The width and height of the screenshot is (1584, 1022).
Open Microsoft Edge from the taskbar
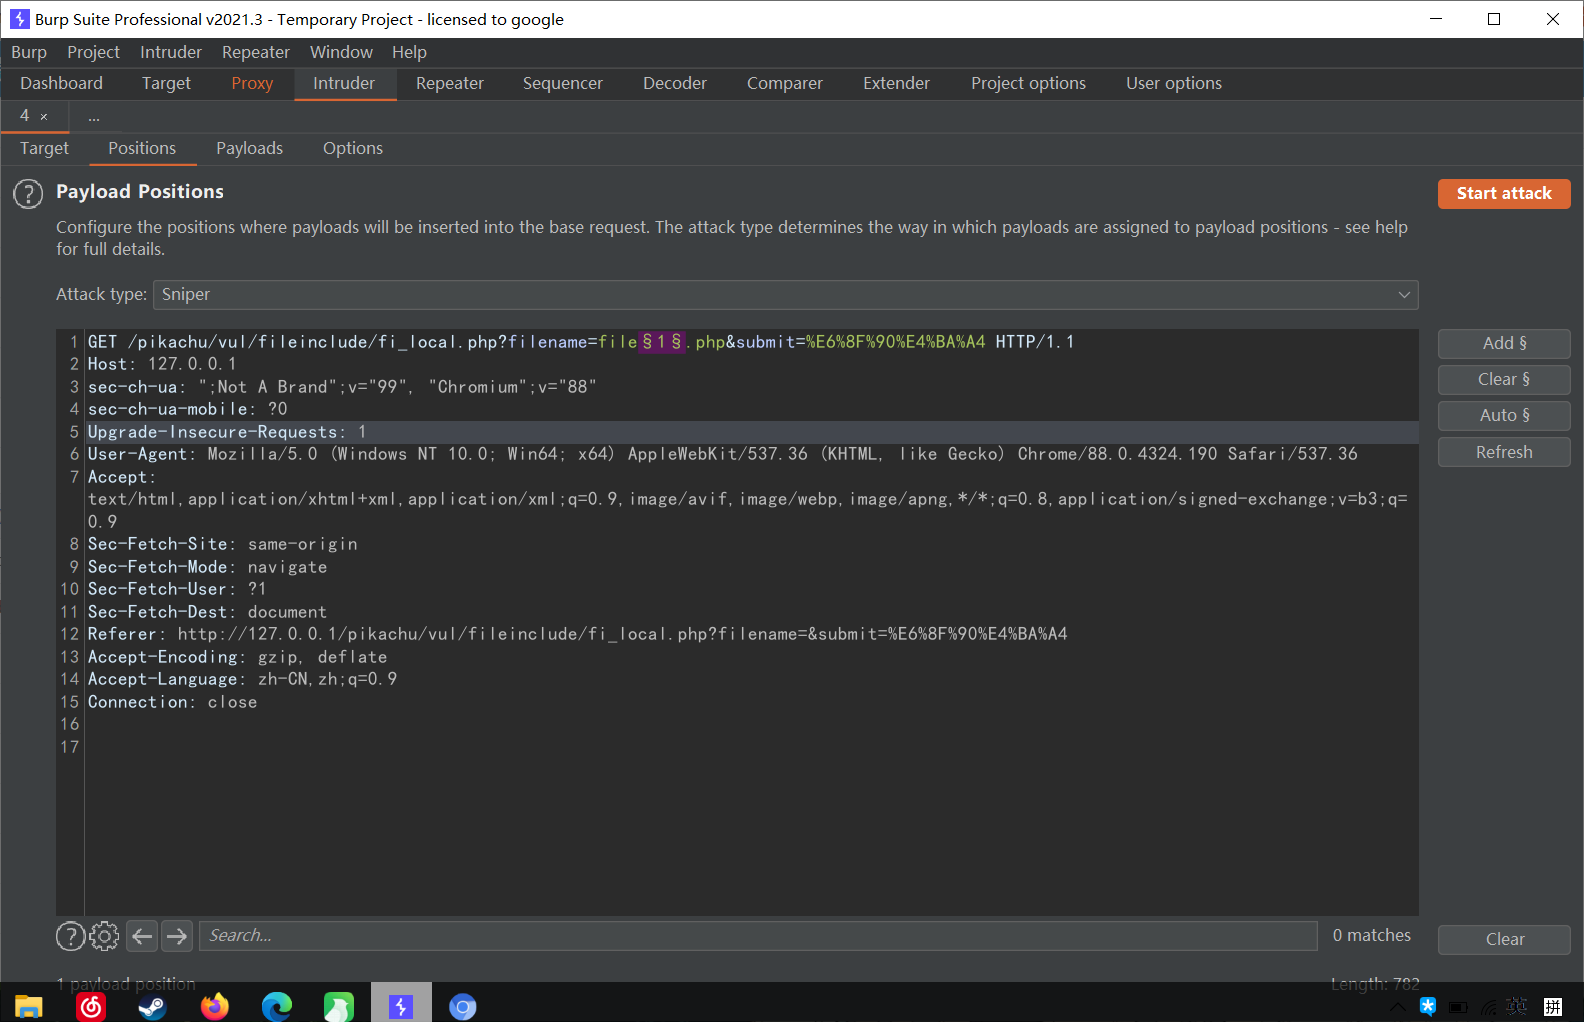pyautogui.click(x=277, y=1006)
